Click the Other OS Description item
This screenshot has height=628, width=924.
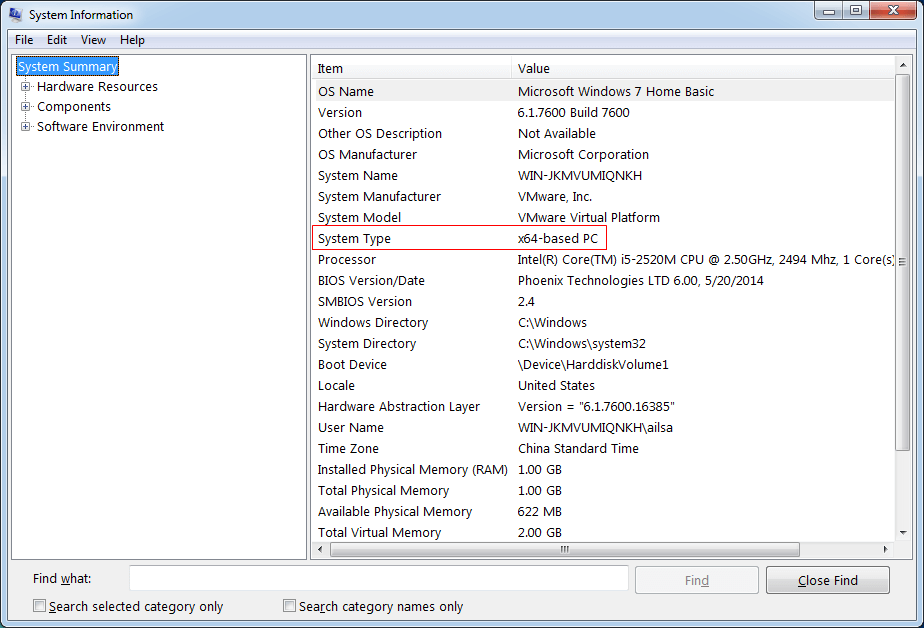pos(380,134)
